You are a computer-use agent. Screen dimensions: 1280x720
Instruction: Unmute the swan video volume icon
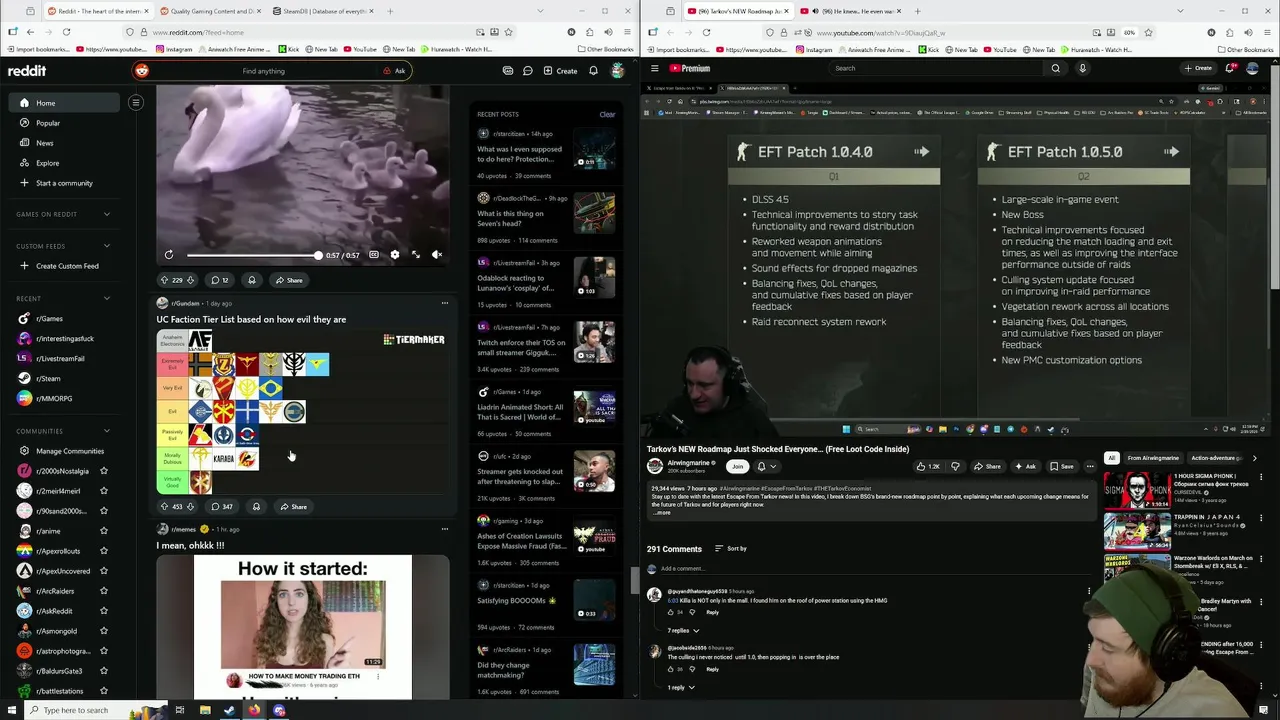[437, 255]
